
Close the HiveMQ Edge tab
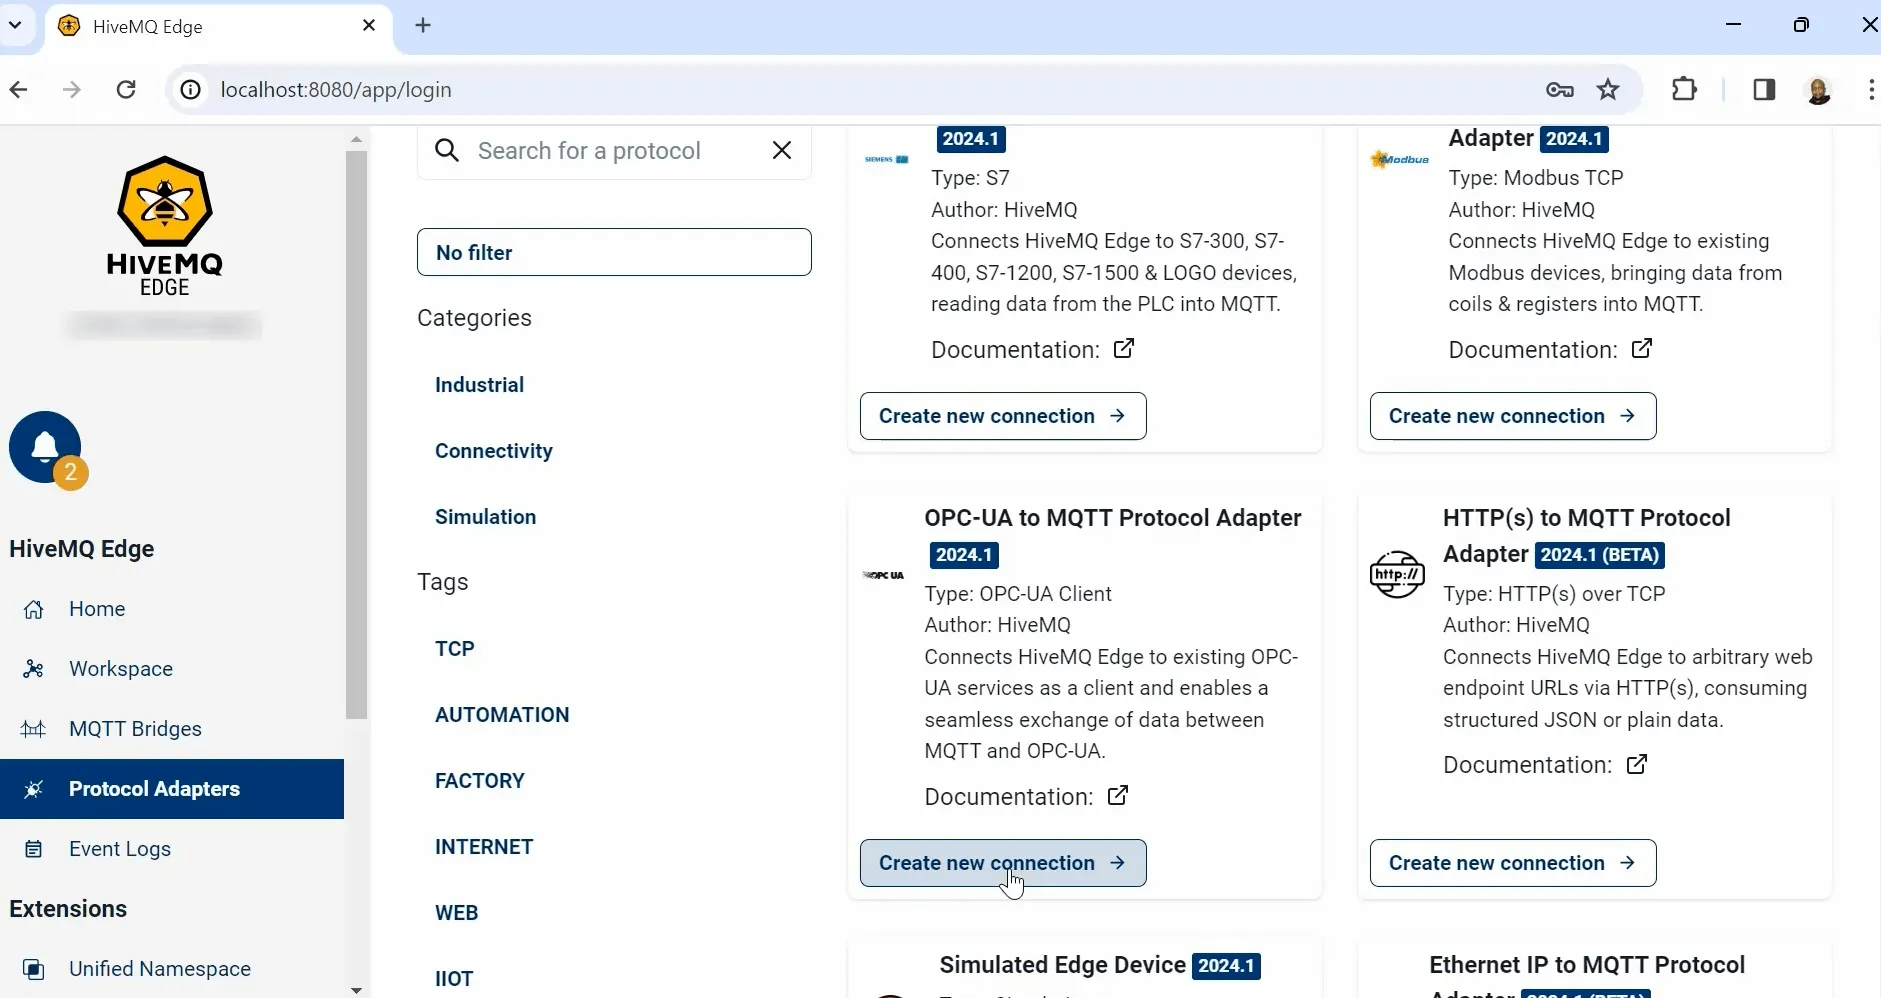(x=369, y=25)
